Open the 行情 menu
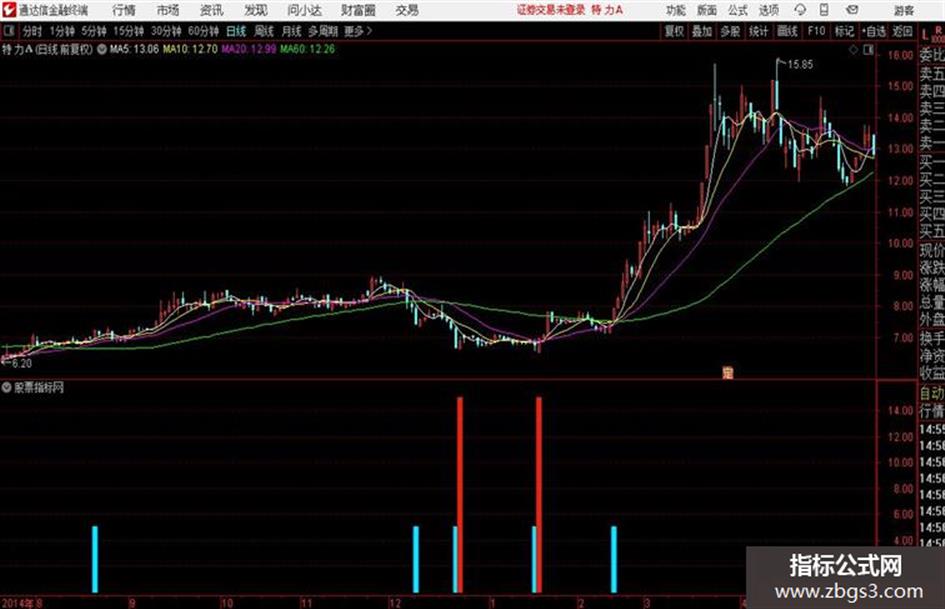The image size is (945, 609). coord(124,10)
